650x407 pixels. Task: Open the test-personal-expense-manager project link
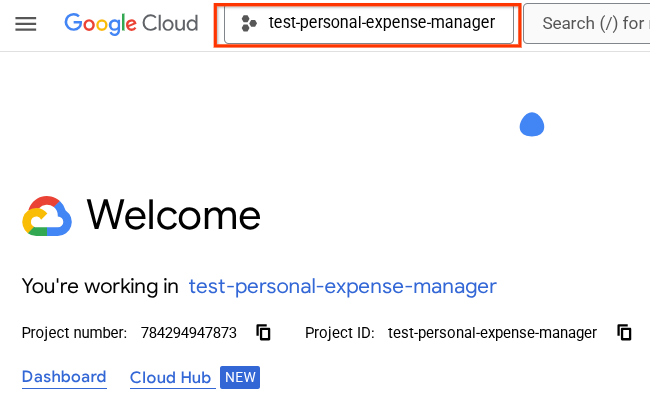(342, 287)
